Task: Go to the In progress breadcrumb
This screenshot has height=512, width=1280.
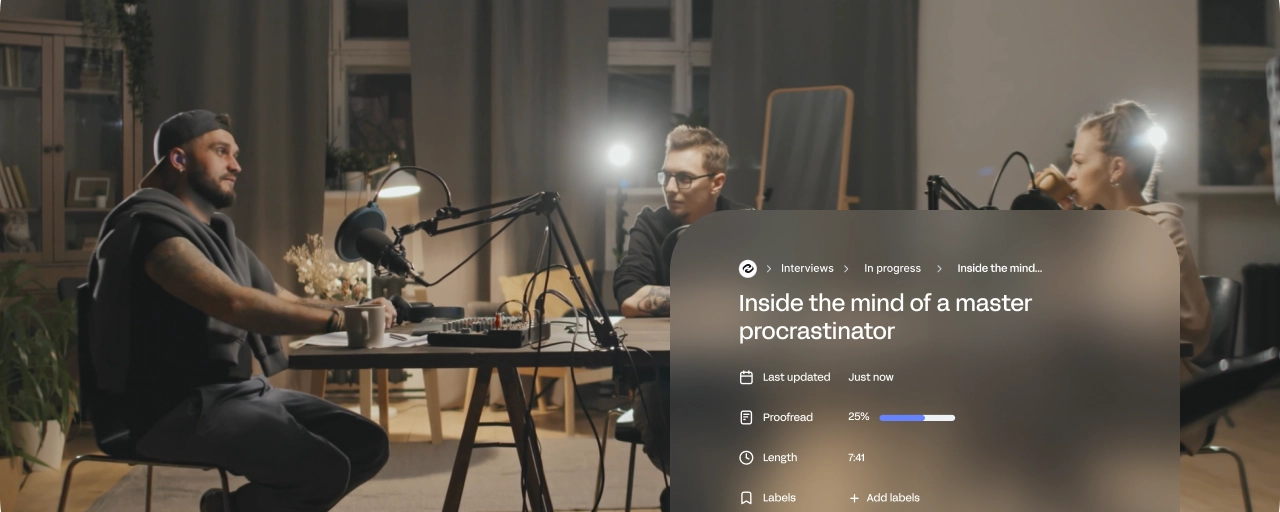Action: pos(892,269)
